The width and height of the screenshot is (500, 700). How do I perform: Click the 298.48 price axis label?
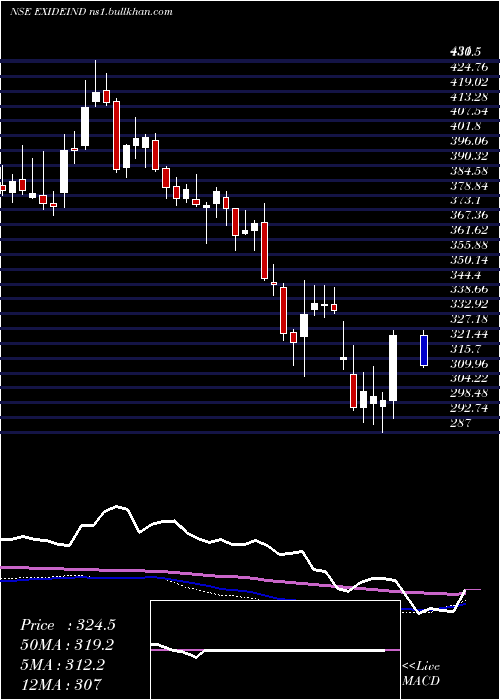(469, 393)
